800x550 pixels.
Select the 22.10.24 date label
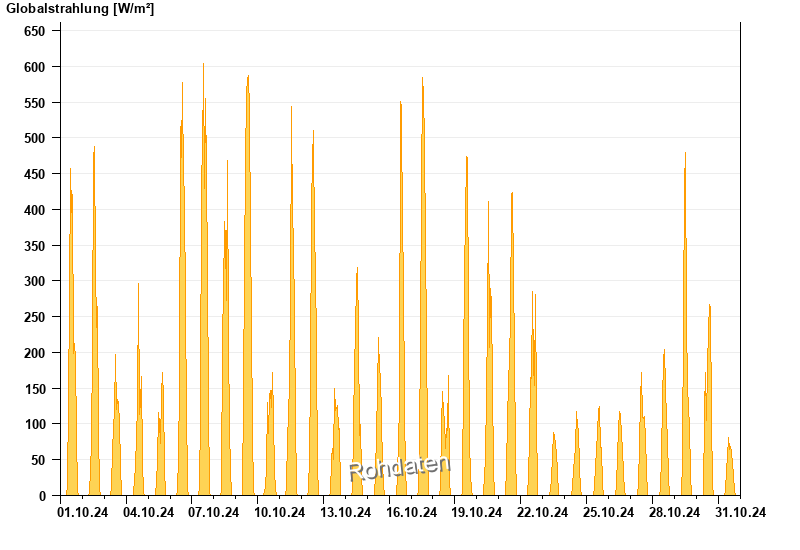(542, 512)
